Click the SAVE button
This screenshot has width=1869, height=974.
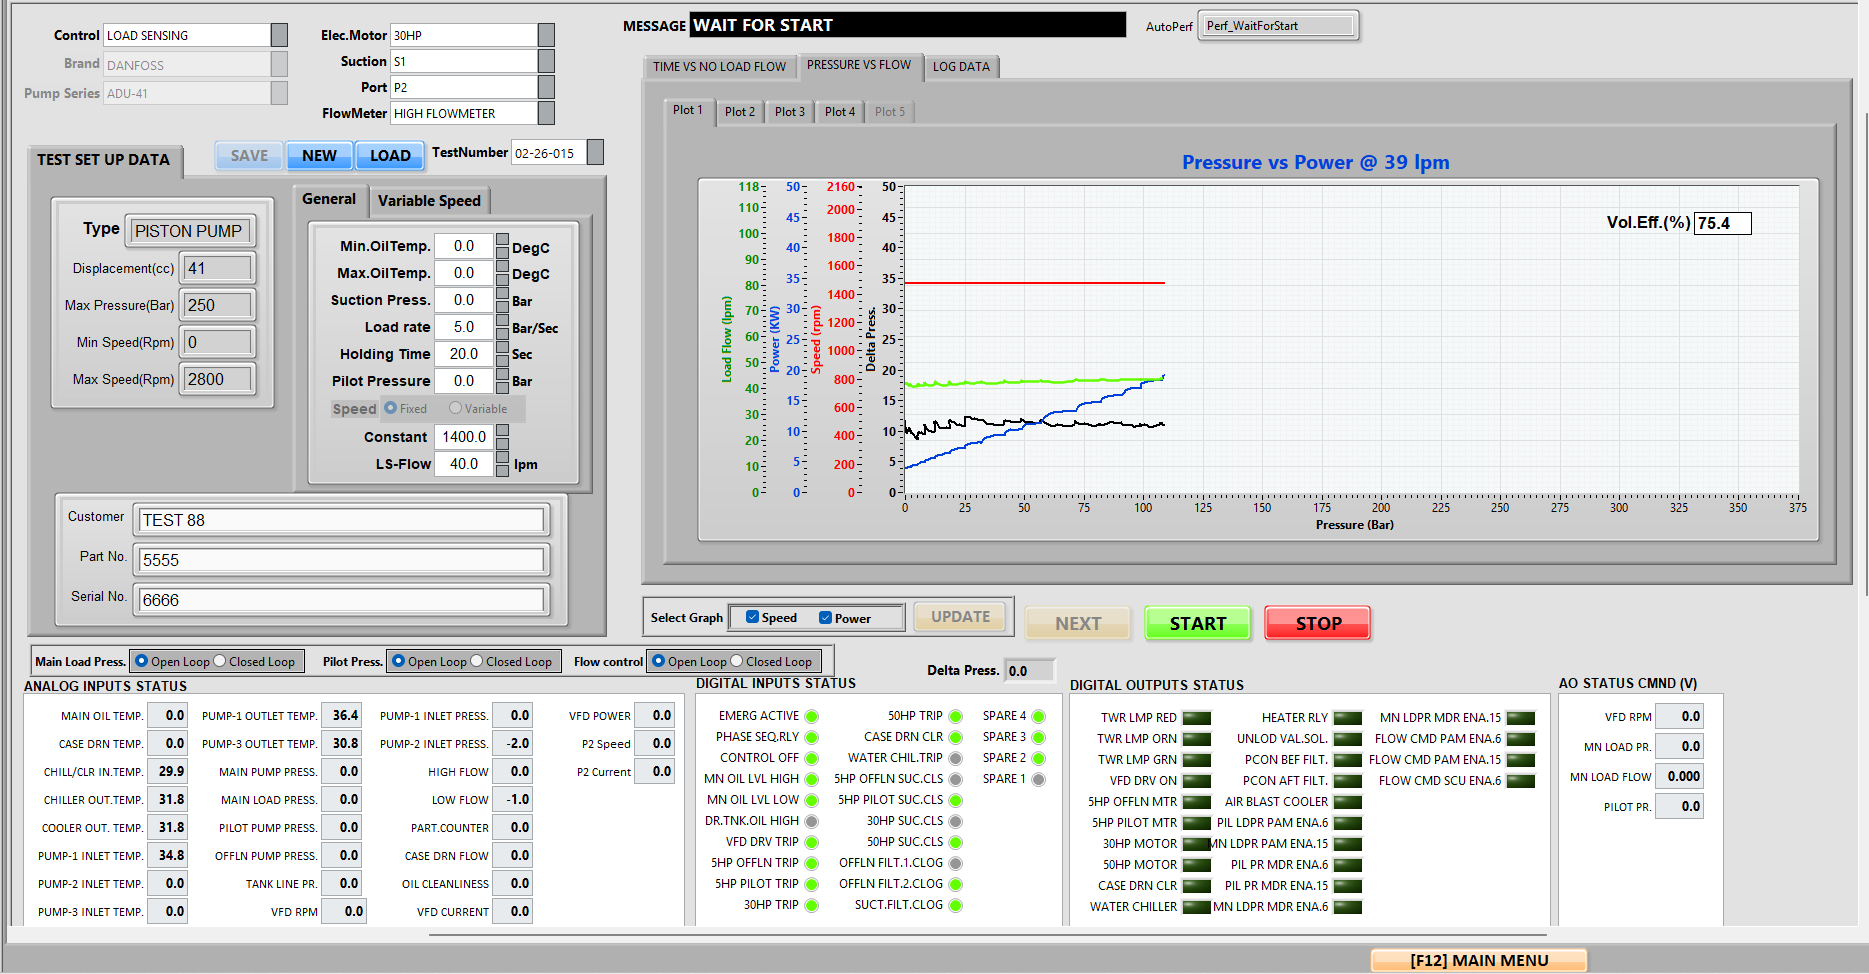[x=249, y=156]
